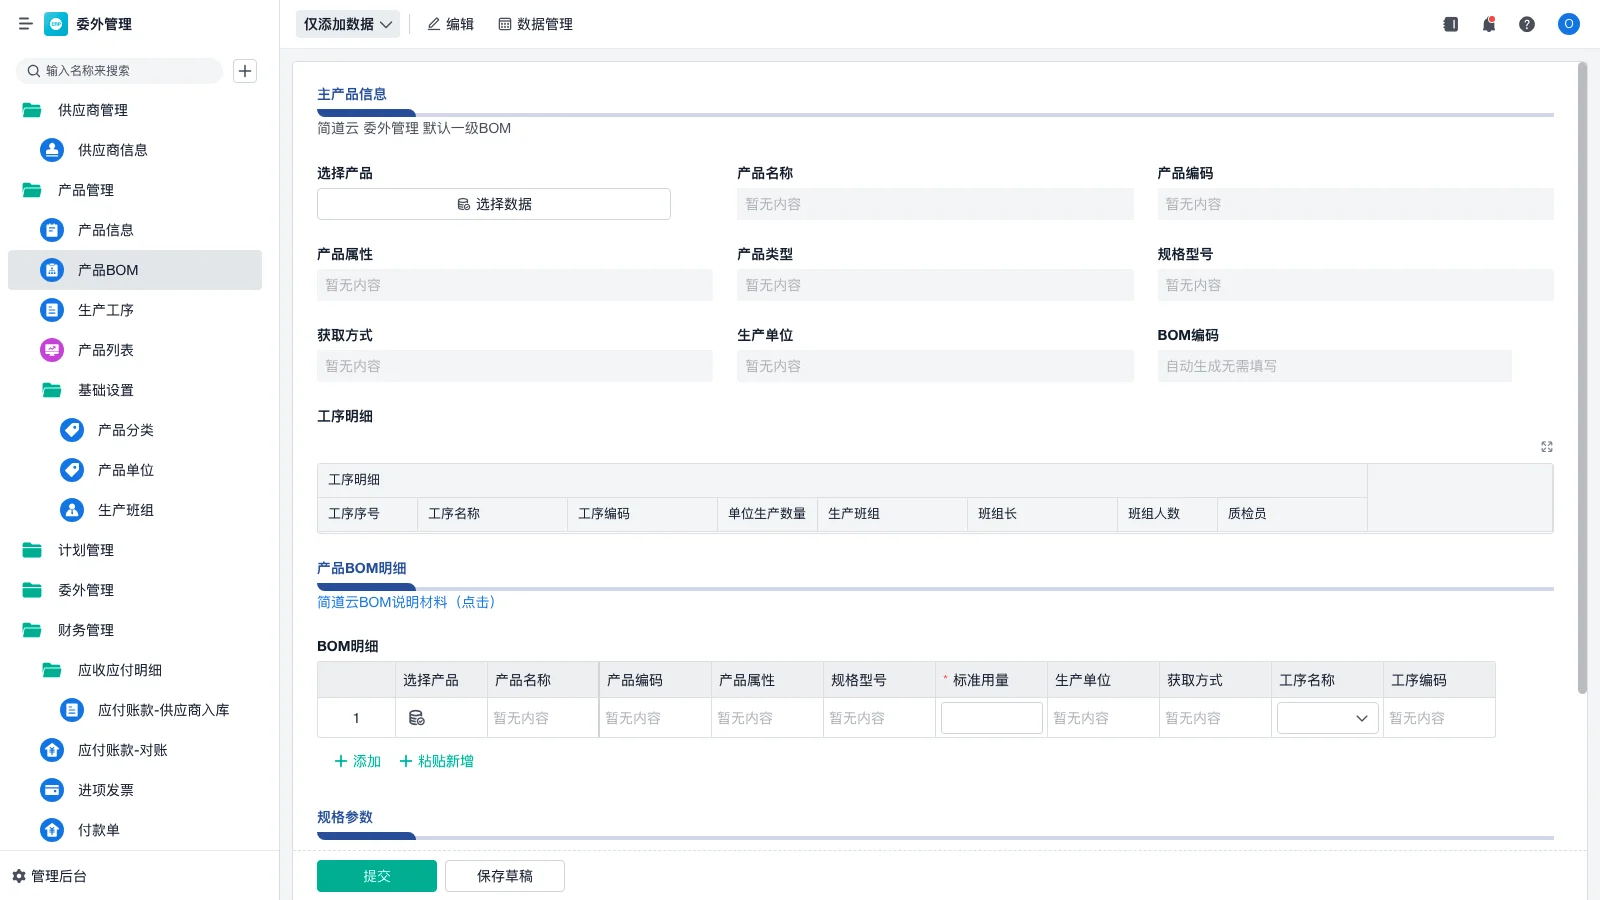Open the 简道云BOM说明材料（点击） link

[x=406, y=602]
